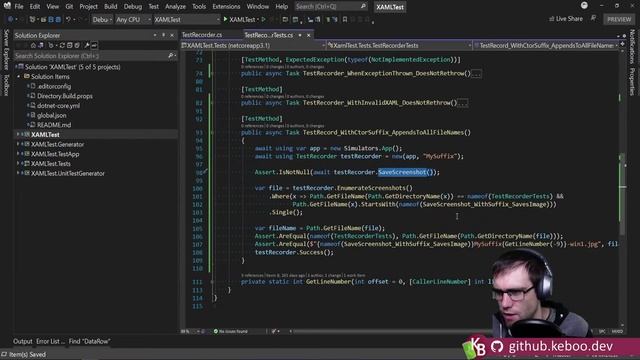The width and height of the screenshot is (640, 360).
Task: Expand the XAMLTest.Tests project node
Action: pos(18,164)
